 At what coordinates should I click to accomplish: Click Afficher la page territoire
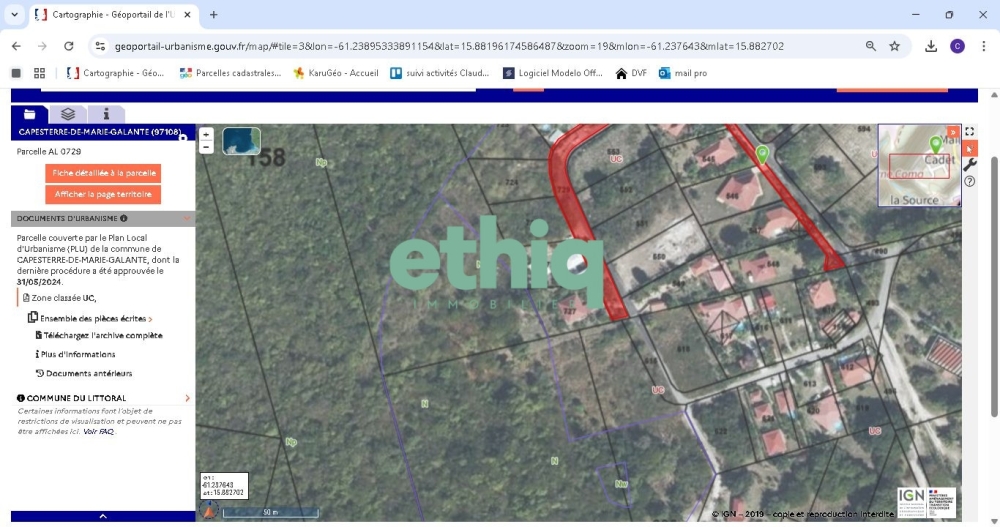click(x=103, y=194)
